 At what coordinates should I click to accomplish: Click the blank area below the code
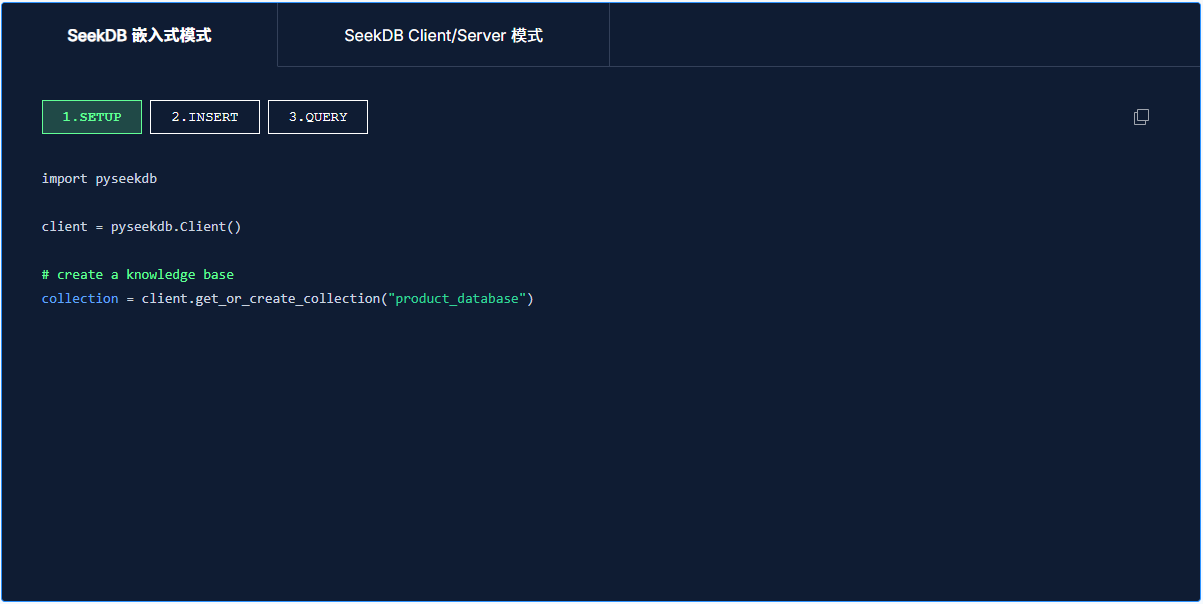pos(600,450)
